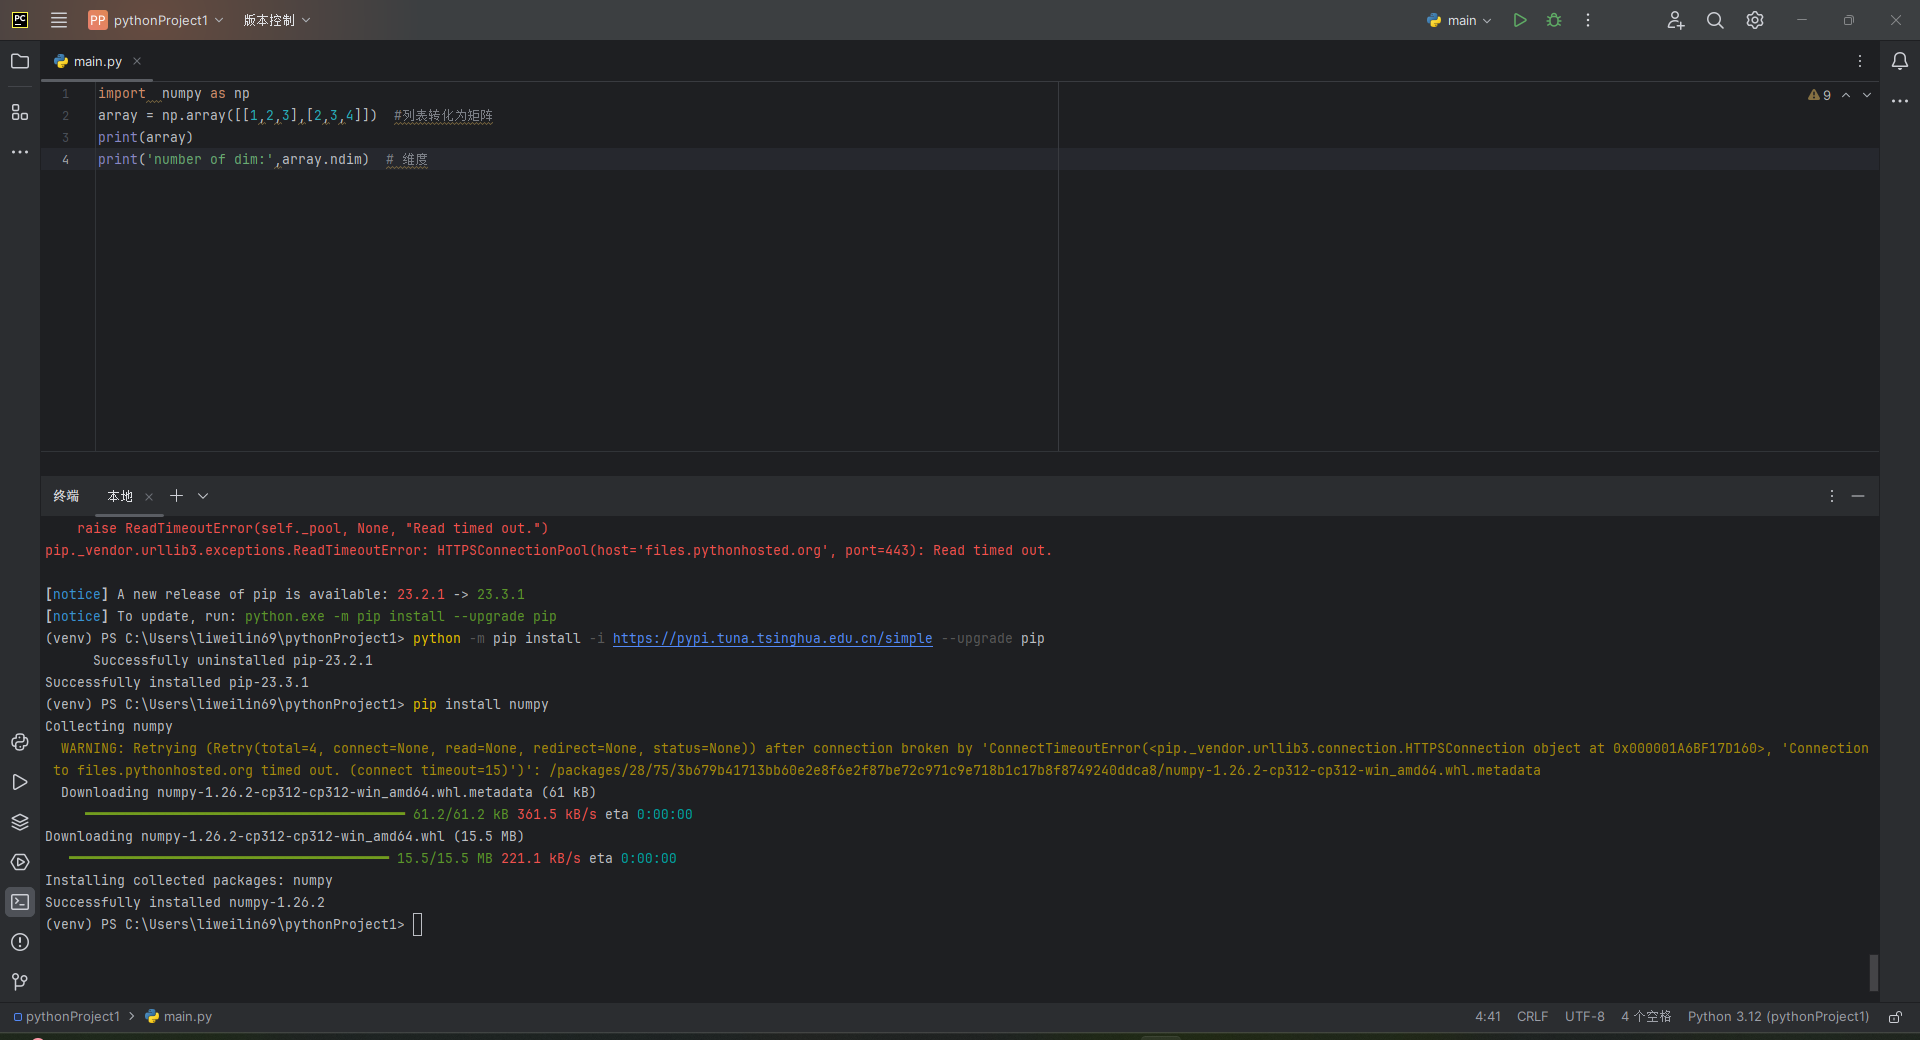
Task: Run the main configuration
Action: coord(1519,20)
